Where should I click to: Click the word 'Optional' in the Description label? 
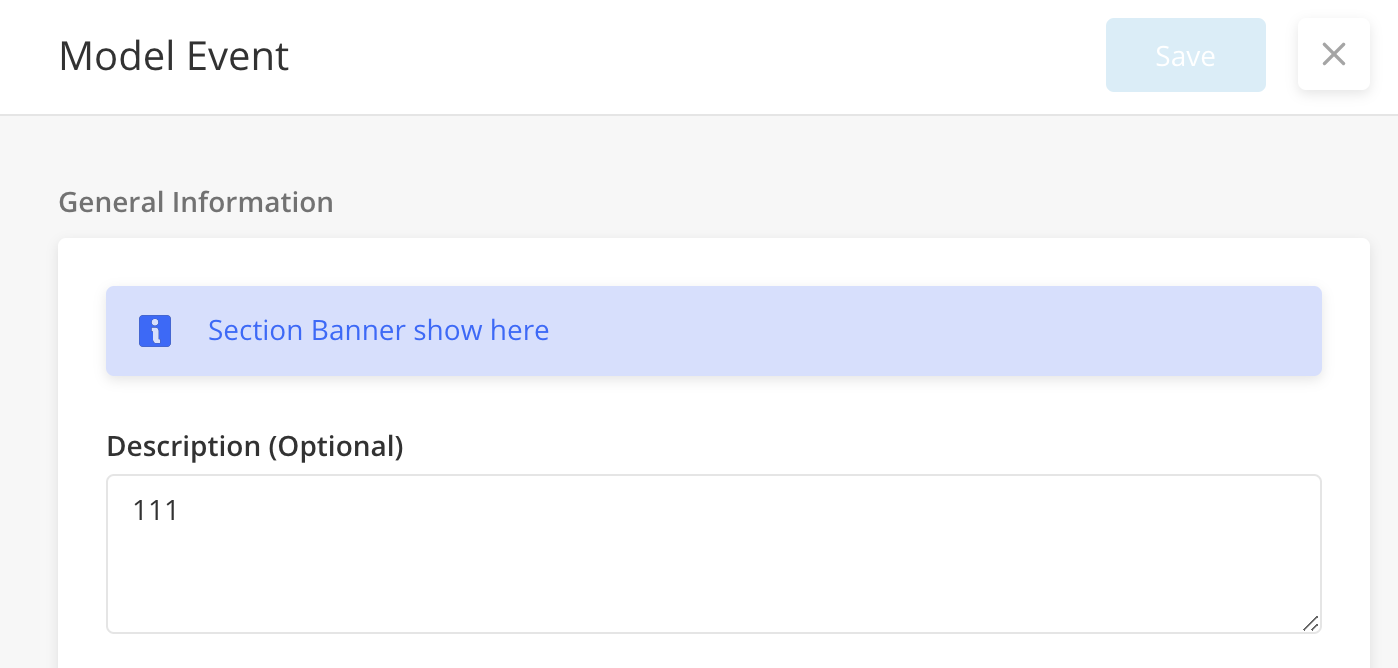[x=335, y=446]
